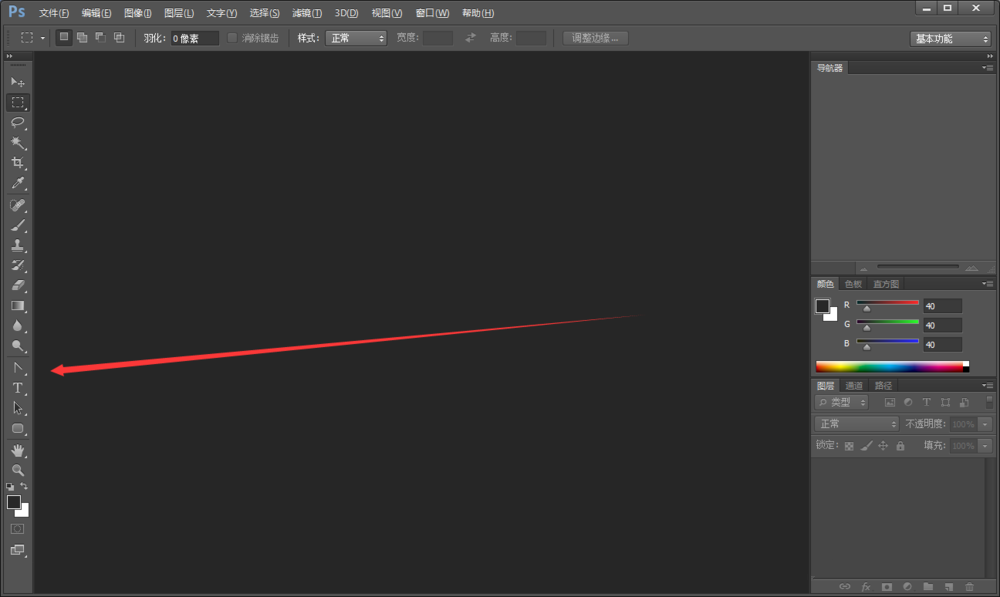The image size is (1000, 597).
Task: Click the add layer mask button
Action: (x=886, y=586)
